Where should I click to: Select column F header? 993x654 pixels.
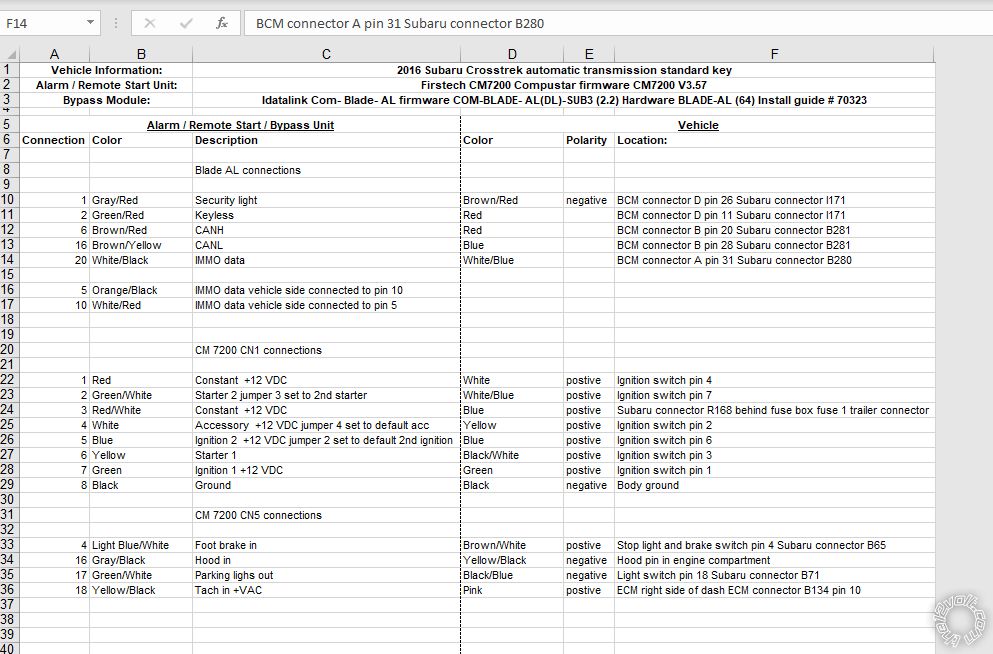pos(775,54)
